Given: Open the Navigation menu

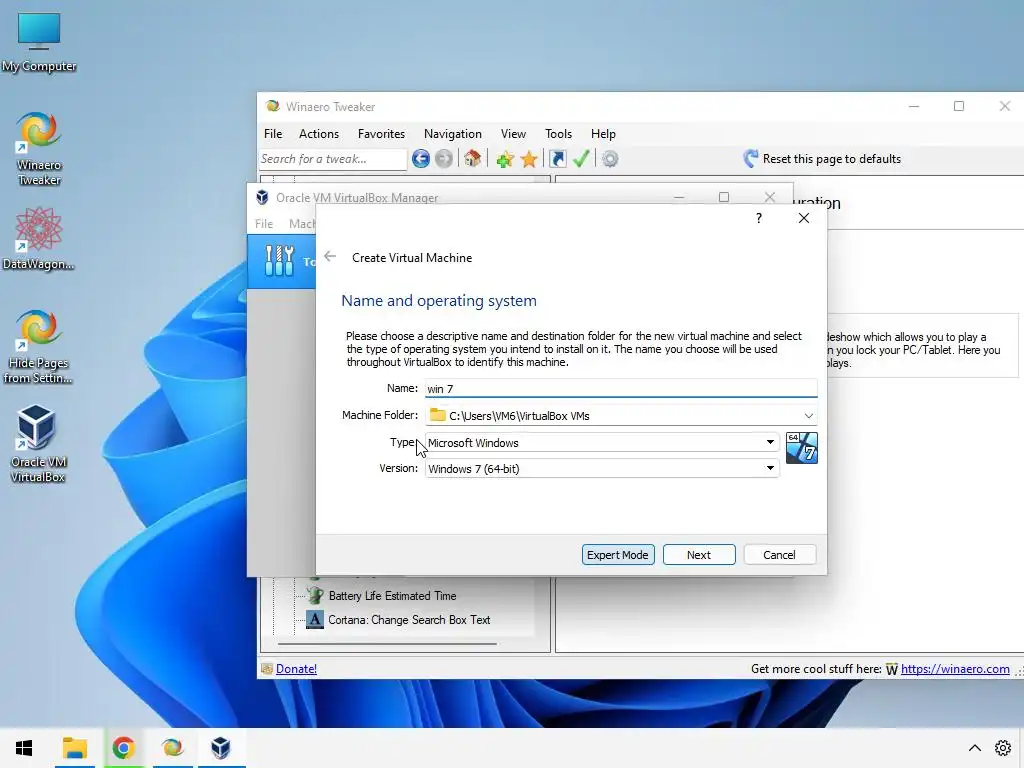Looking at the screenshot, I should (x=453, y=134).
